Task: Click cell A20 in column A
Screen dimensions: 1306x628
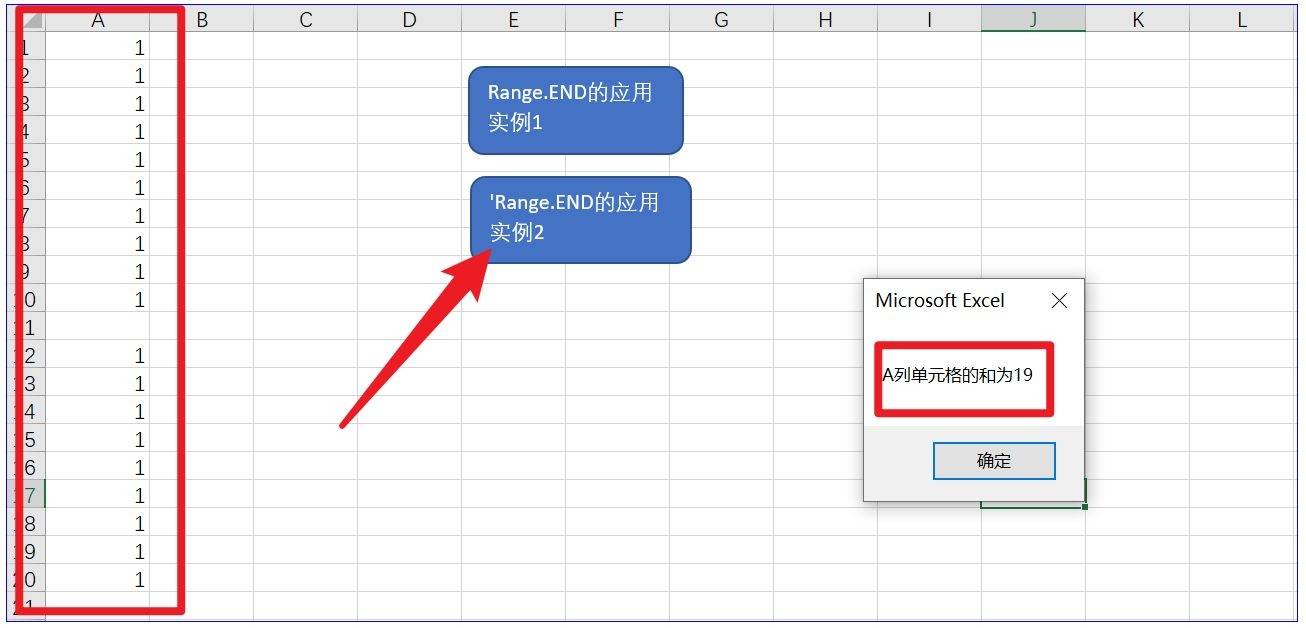Action: [98, 580]
